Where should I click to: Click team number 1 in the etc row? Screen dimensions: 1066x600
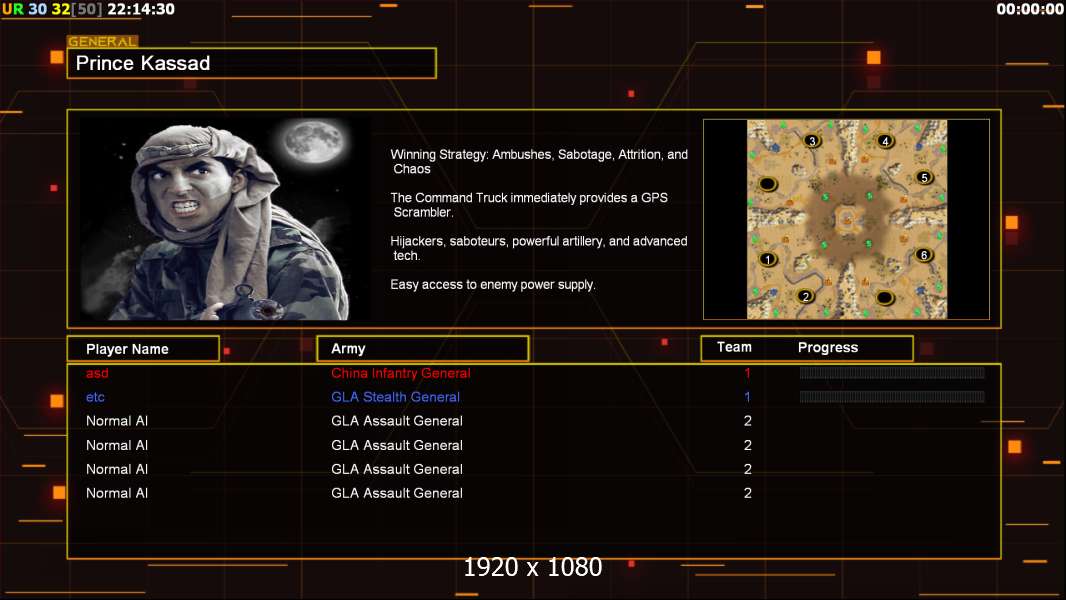[x=747, y=397]
